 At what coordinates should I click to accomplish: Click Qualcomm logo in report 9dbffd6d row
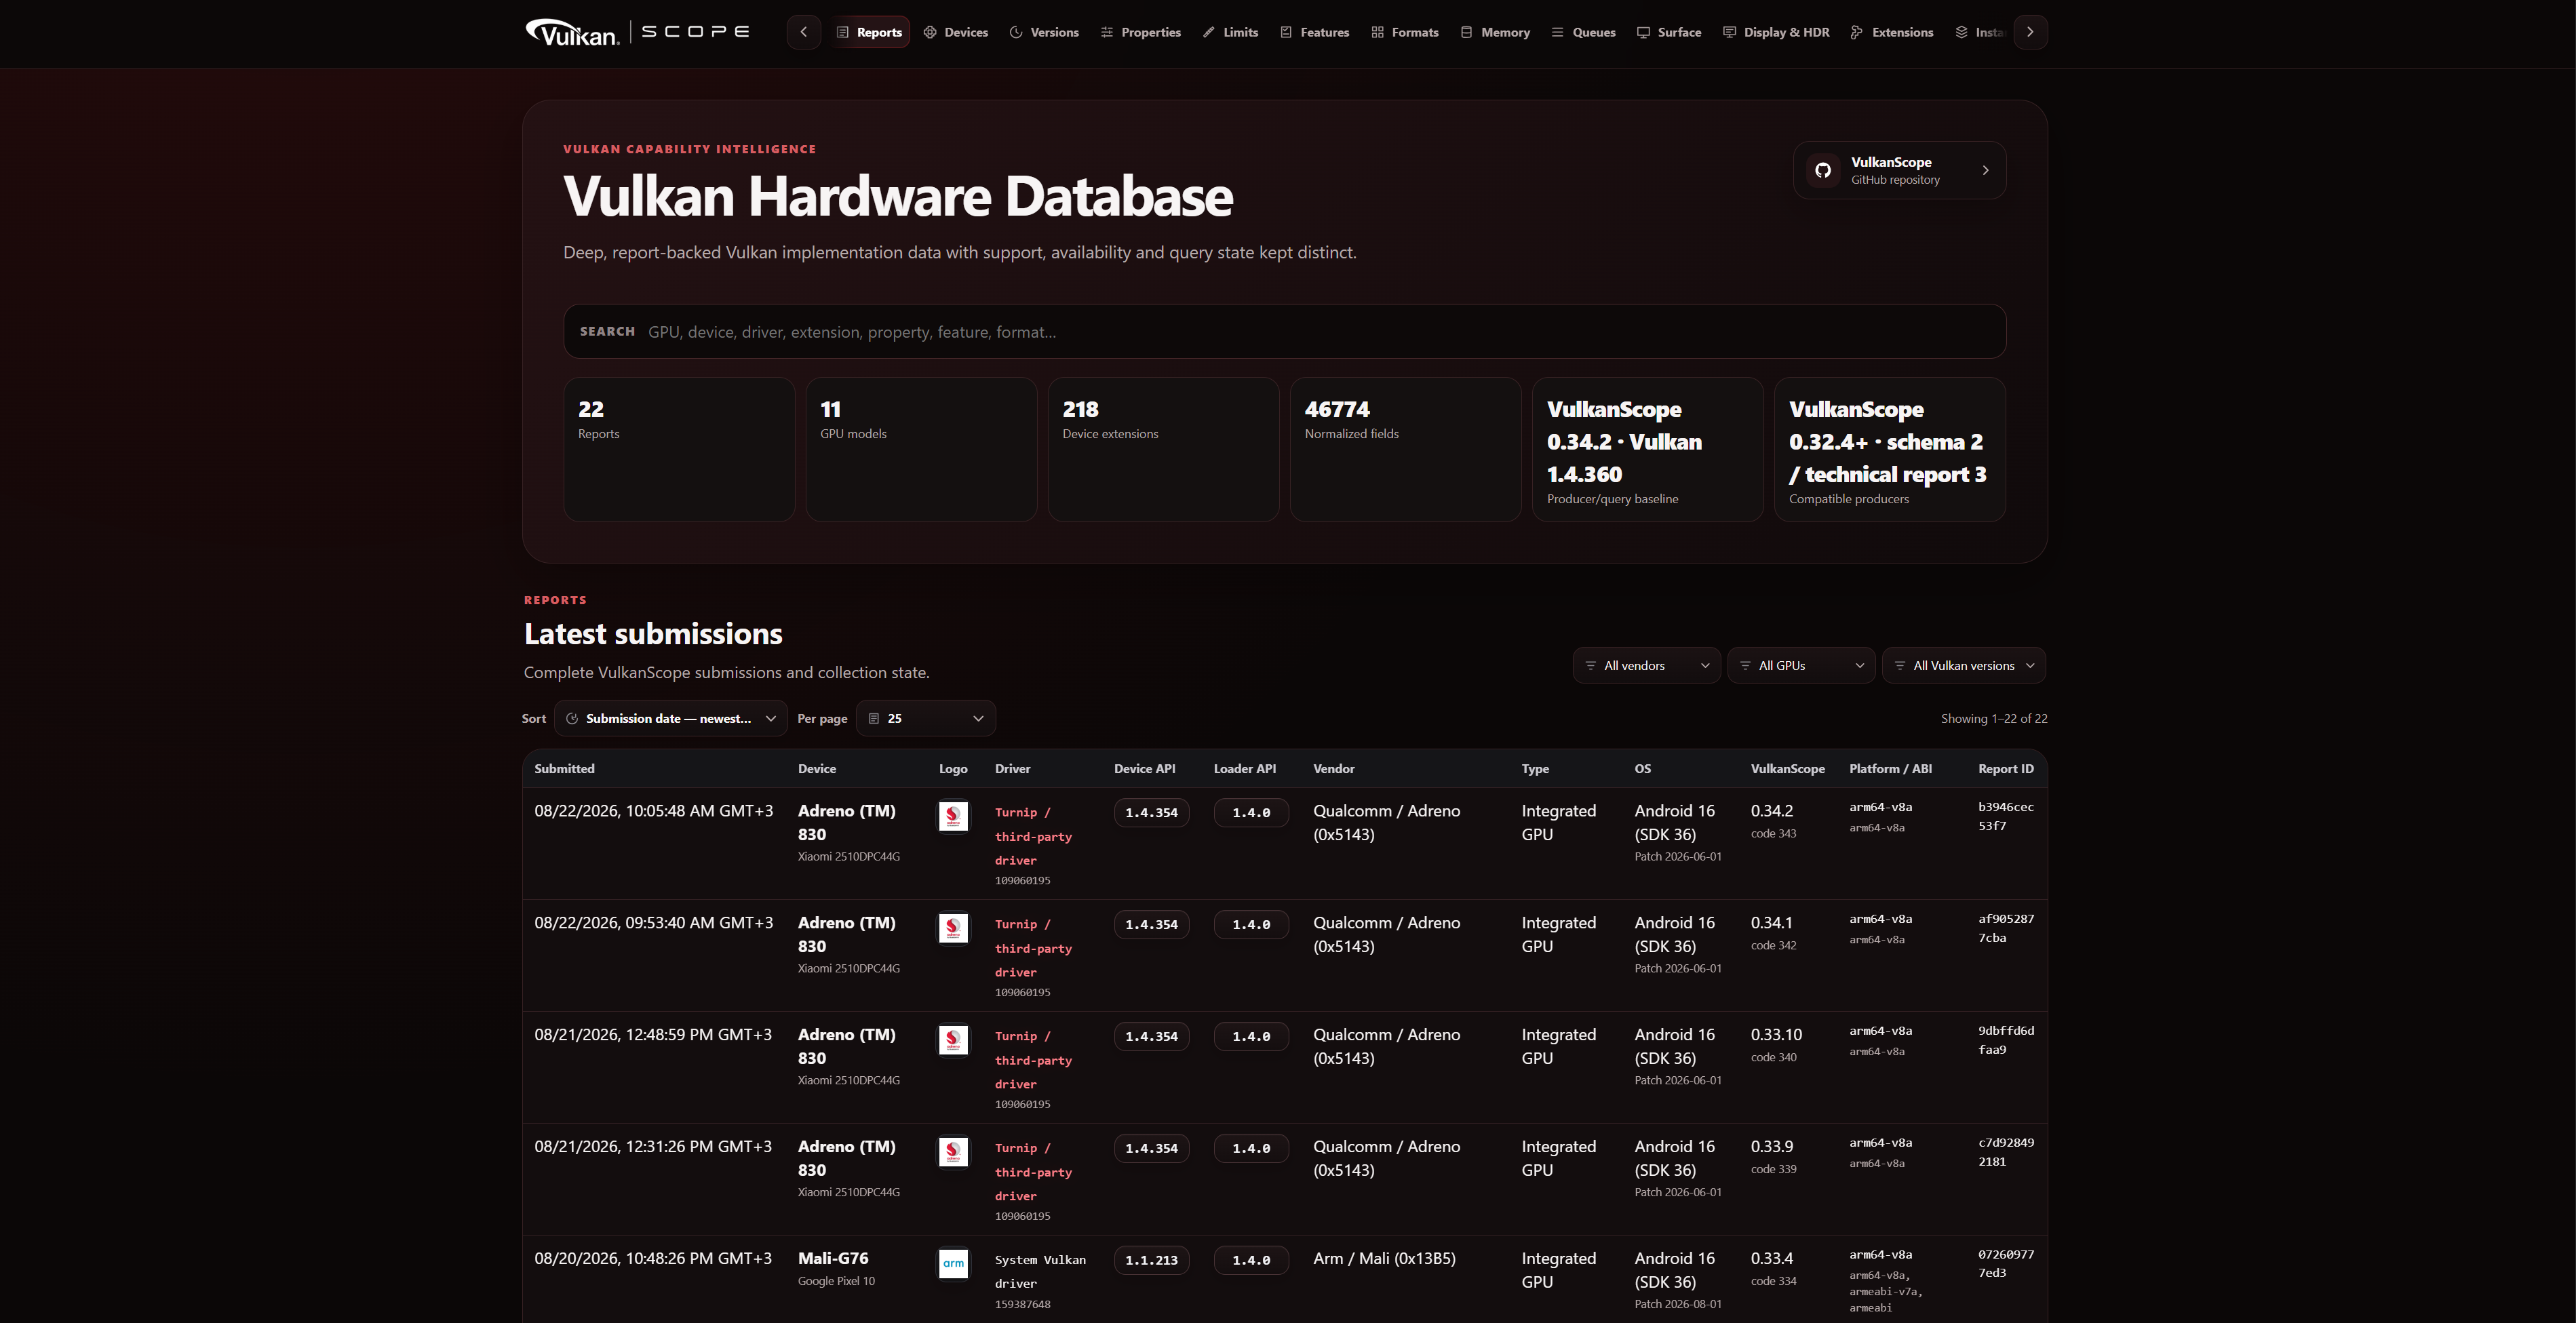coord(953,1040)
